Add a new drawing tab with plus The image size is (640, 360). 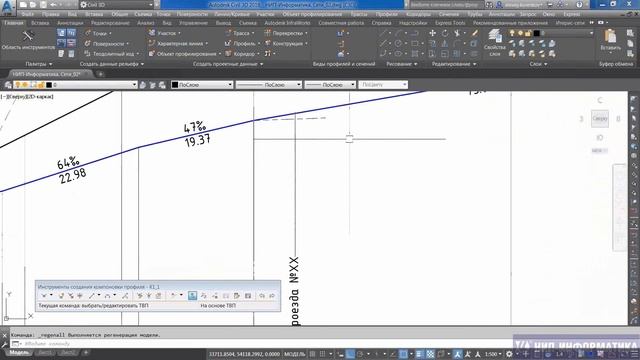pos(100,74)
